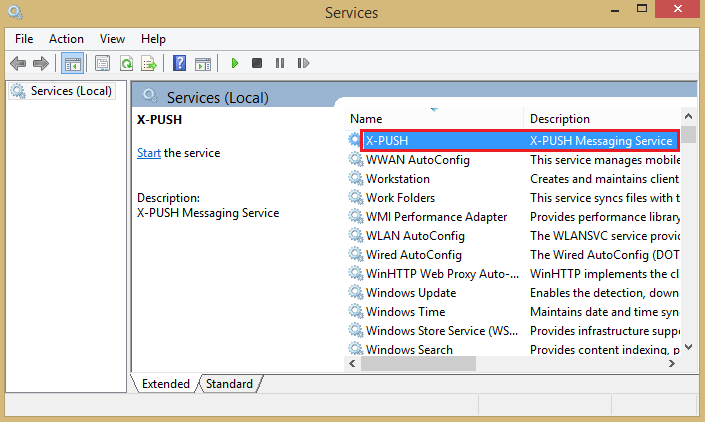The image size is (705, 422).
Task: Click the vertical scrollbar down arrow
Action: click(688, 347)
